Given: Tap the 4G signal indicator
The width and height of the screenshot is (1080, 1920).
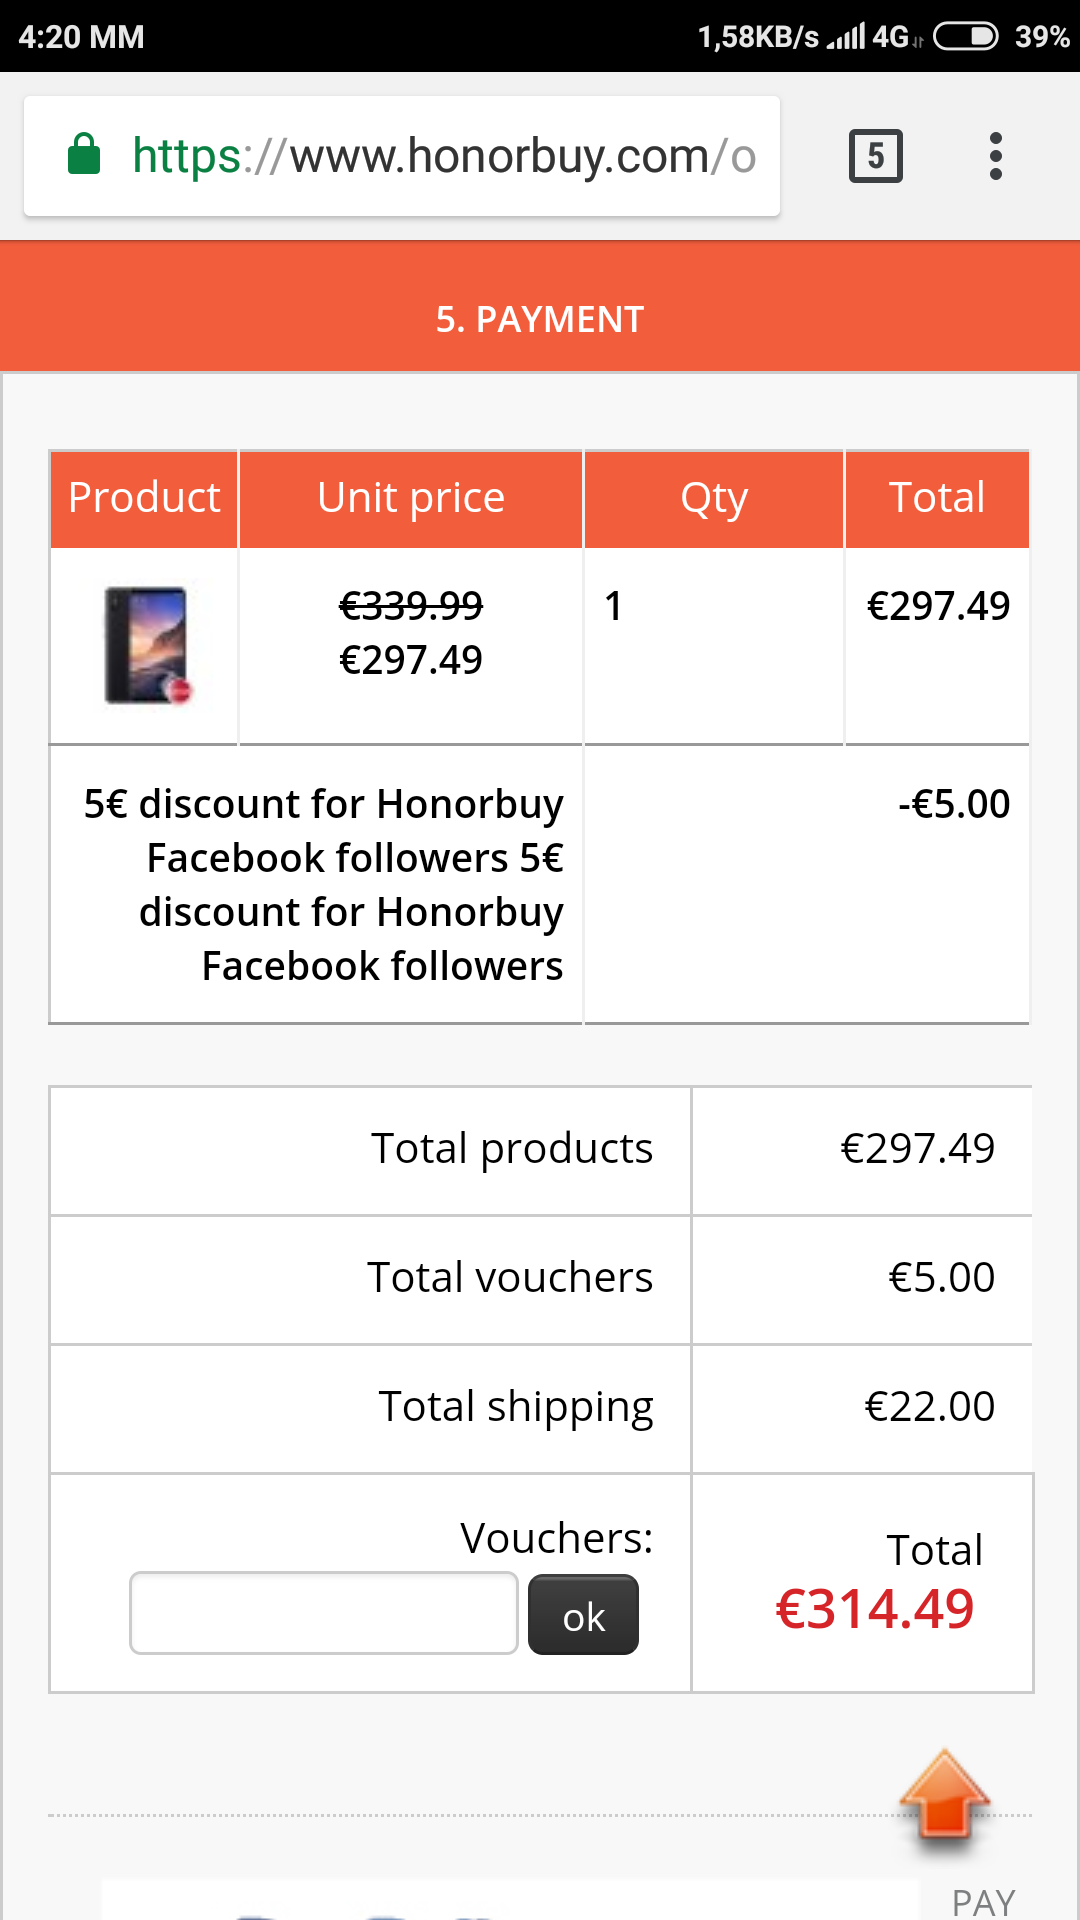Looking at the screenshot, I should 890,37.
